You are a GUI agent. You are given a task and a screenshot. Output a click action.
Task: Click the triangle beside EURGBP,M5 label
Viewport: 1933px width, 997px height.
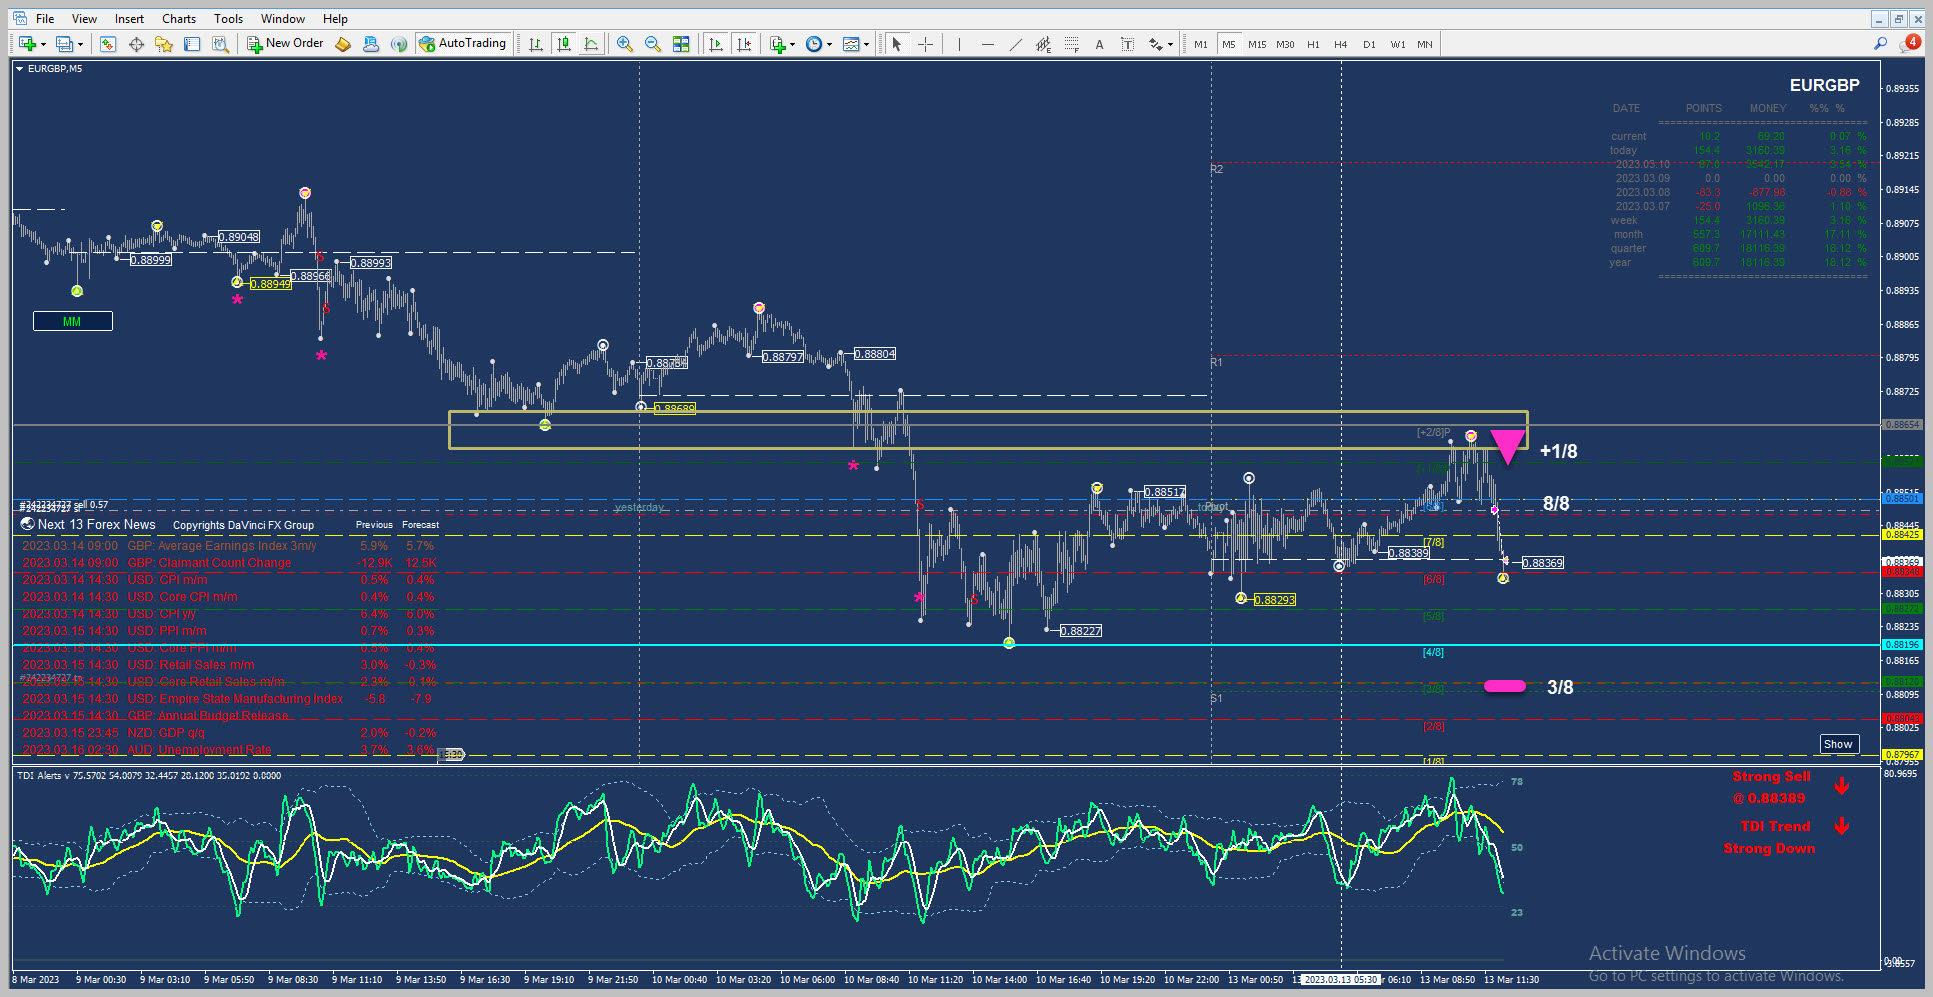click(x=19, y=69)
